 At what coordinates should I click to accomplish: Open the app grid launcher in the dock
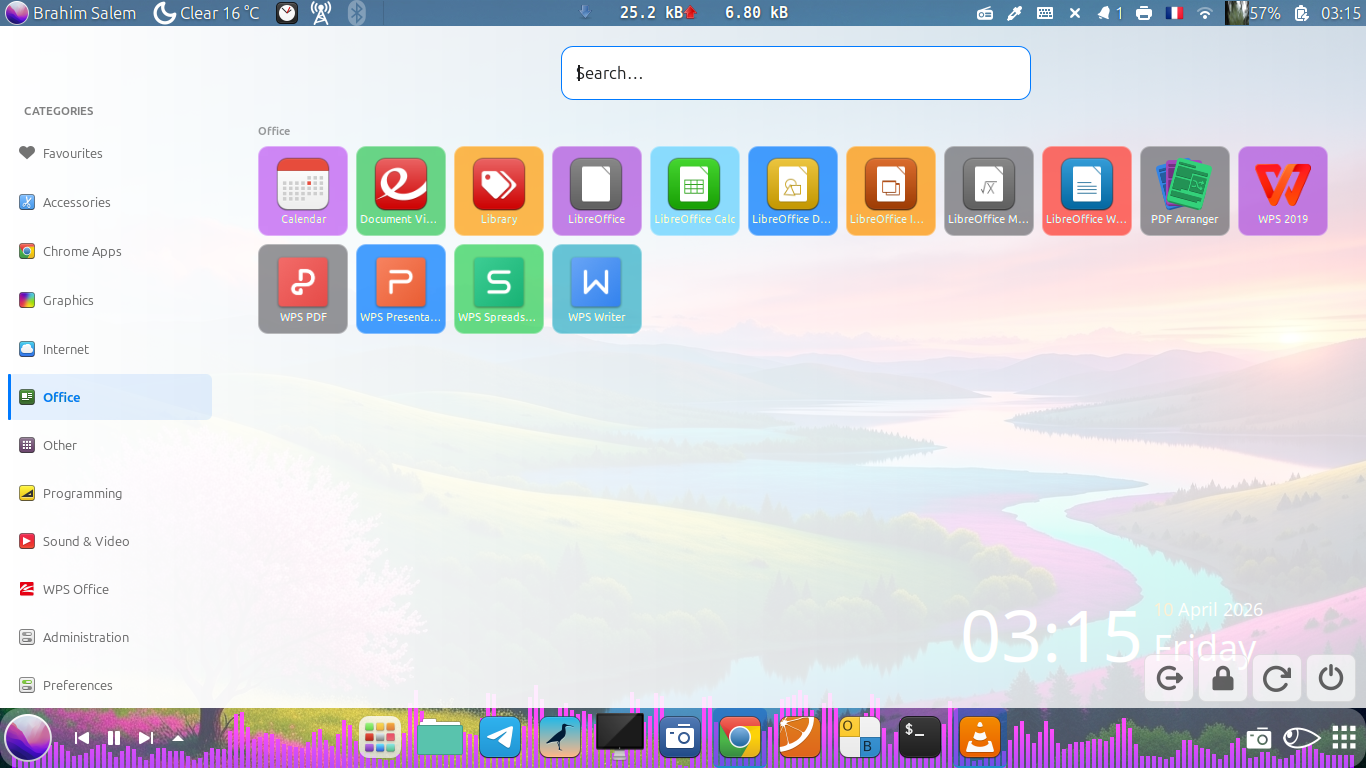click(x=380, y=738)
